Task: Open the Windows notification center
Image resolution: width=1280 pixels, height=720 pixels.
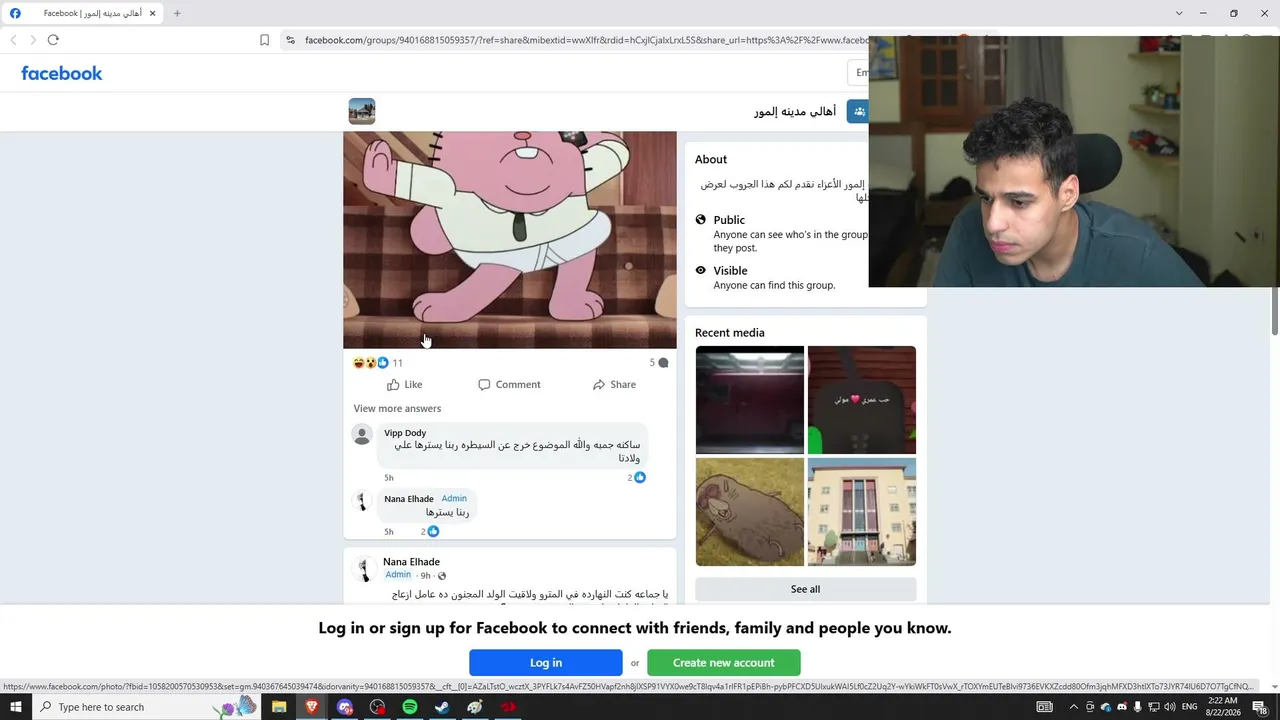Action: (x=1260, y=707)
